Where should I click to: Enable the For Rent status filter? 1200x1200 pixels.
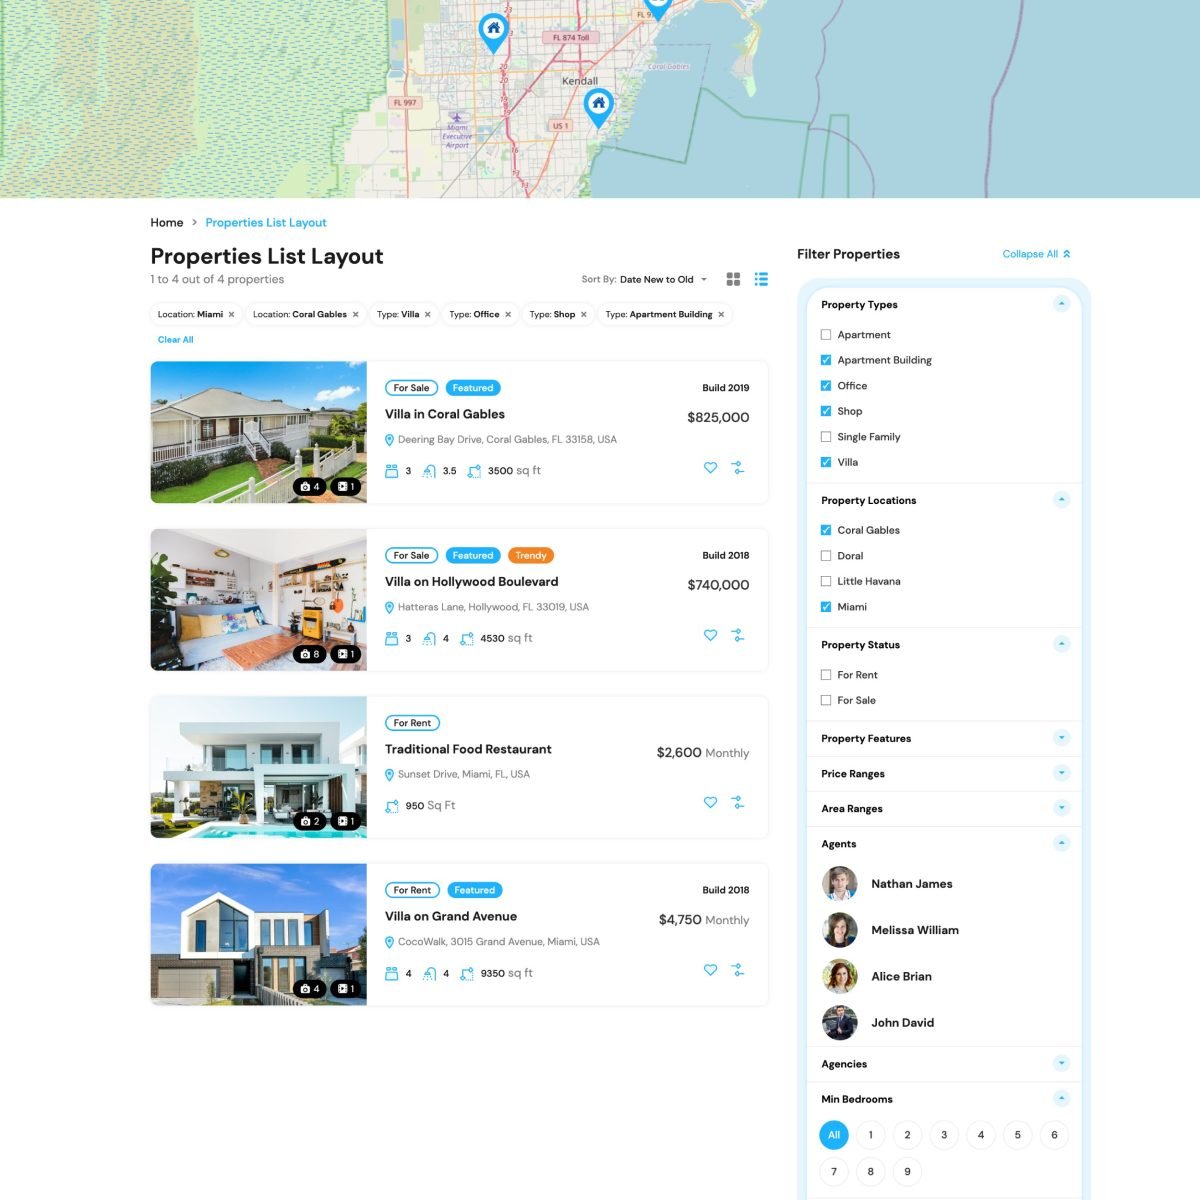826,675
